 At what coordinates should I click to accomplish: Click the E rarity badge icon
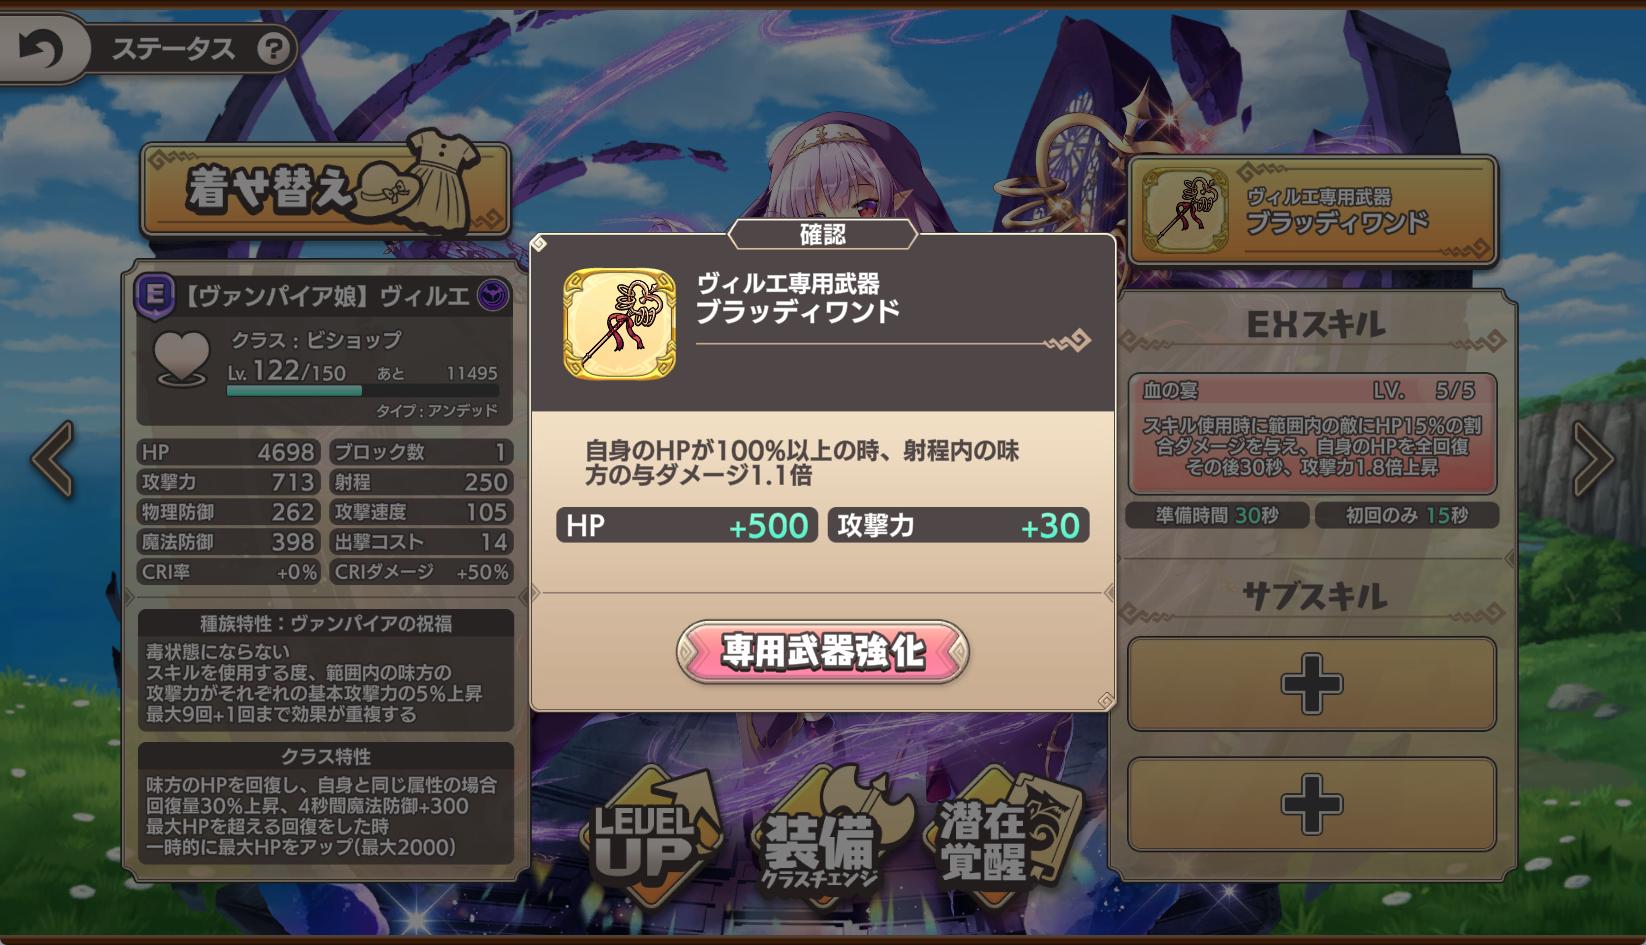pyautogui.click(x=155, y=295)
